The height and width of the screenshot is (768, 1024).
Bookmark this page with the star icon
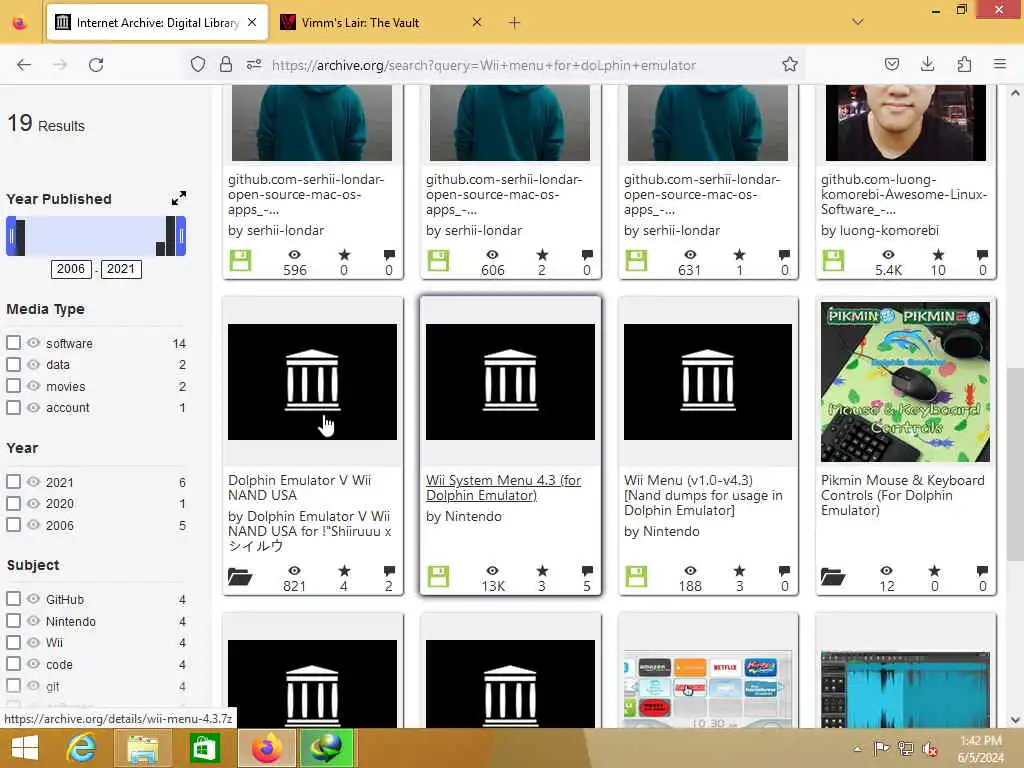790,64
